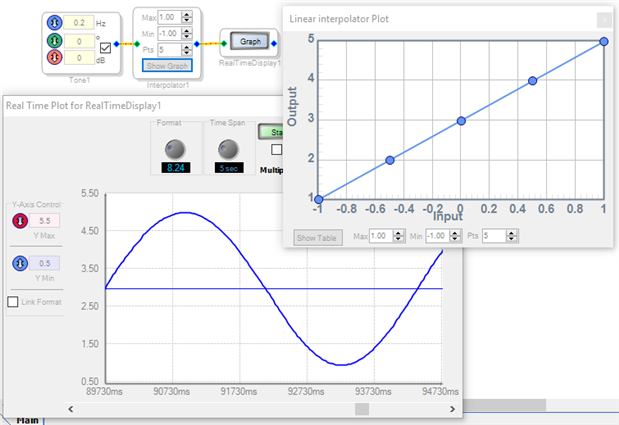Click the Interpolator1 output connector pin
Viewport: 619px width, 425px height.
point(197,44)
